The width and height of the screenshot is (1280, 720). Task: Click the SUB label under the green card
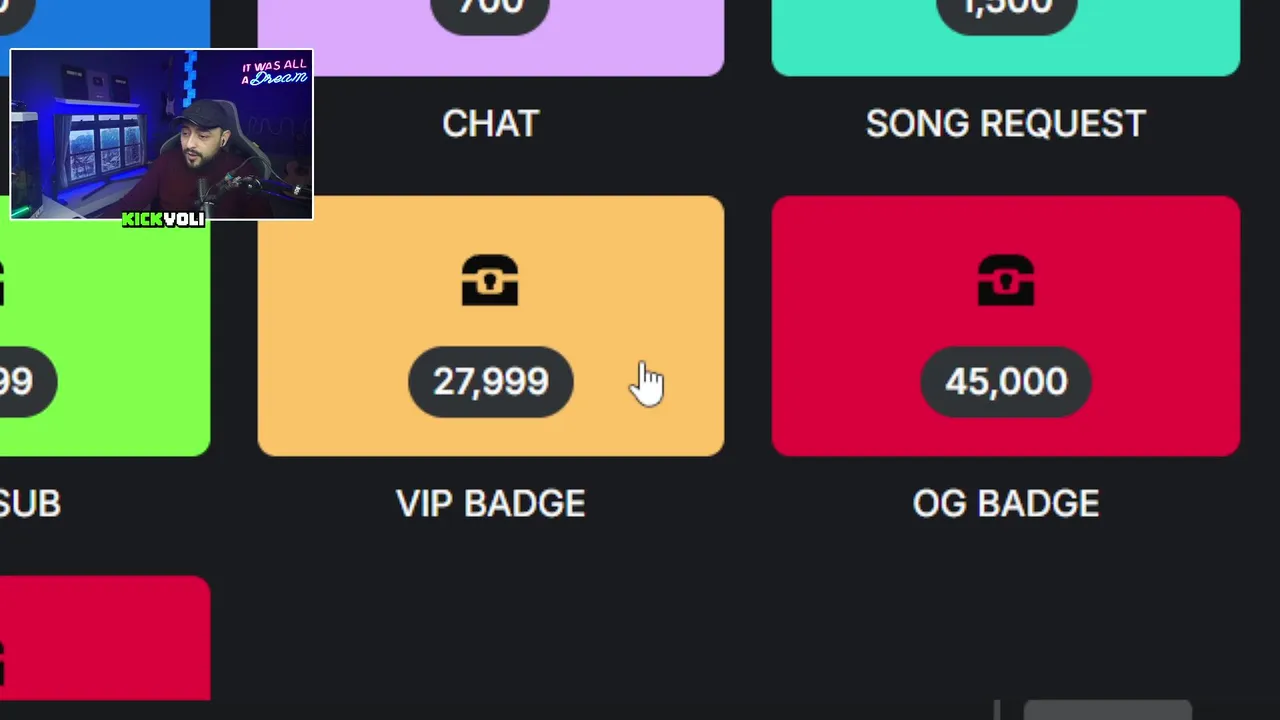coord(30,503)
